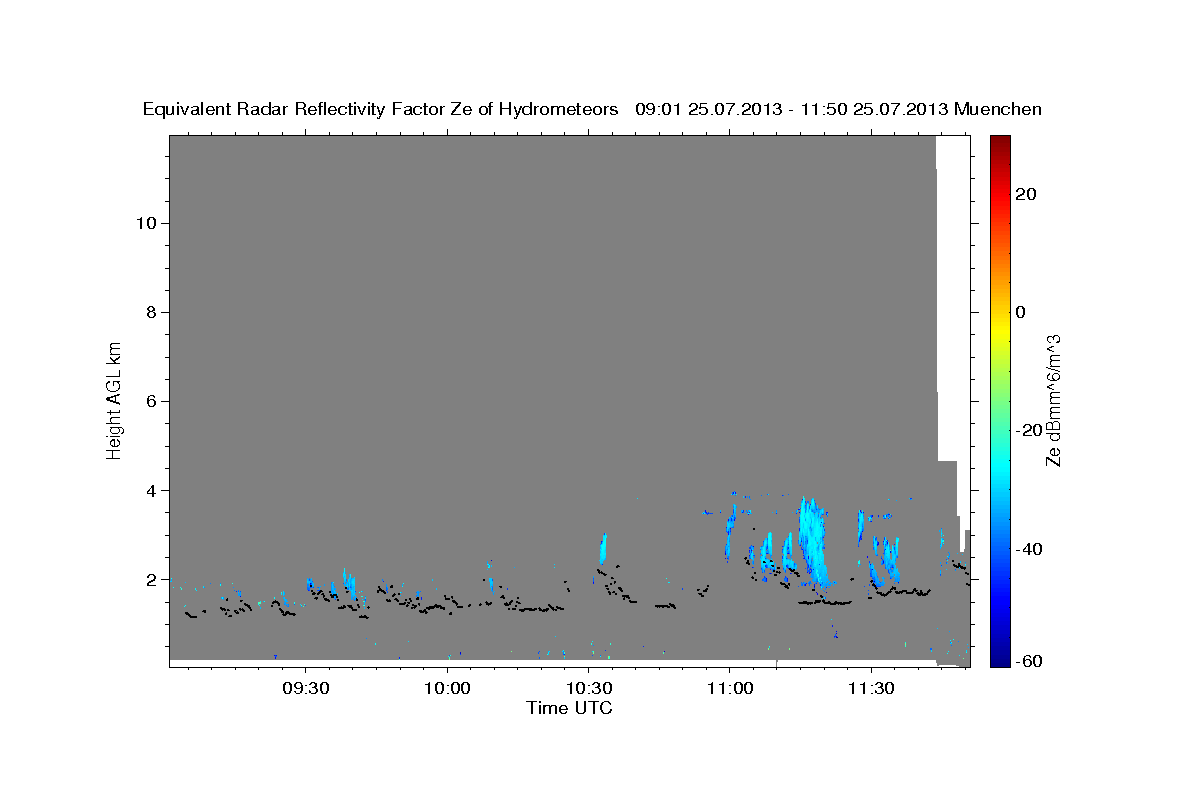Viewport: 1200px width, 800px height.
Task: Click the colorbar value -60
Action: tap(1029, 660)
